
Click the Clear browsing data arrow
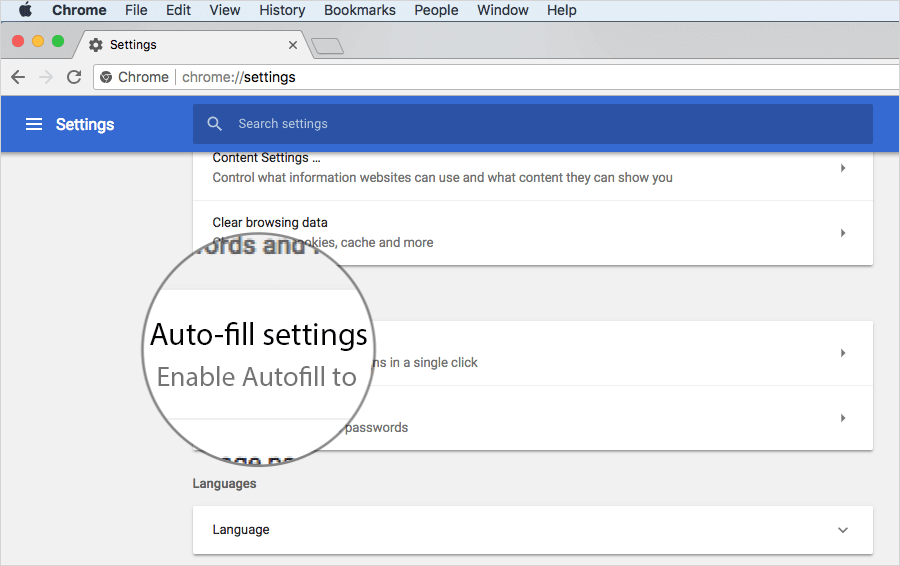(x=843, y=233)
